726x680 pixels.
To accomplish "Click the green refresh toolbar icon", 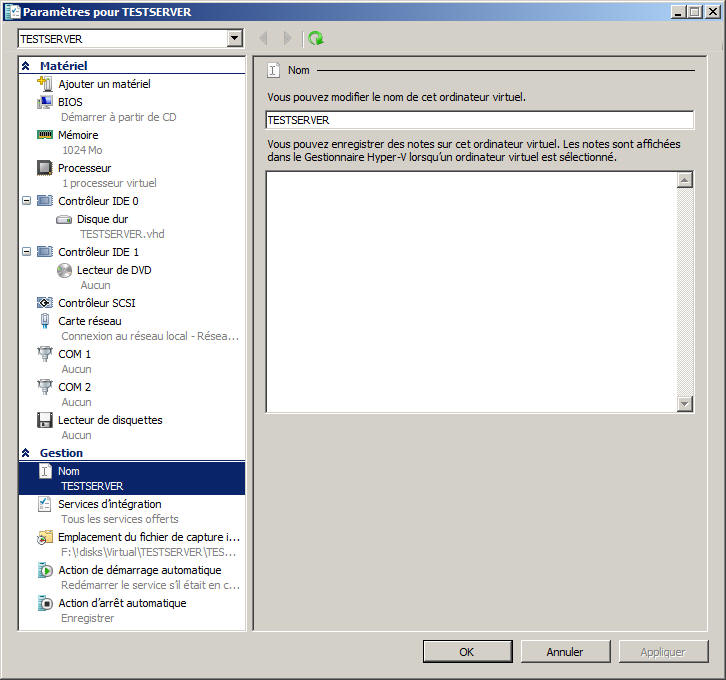I will coord(316,38).
